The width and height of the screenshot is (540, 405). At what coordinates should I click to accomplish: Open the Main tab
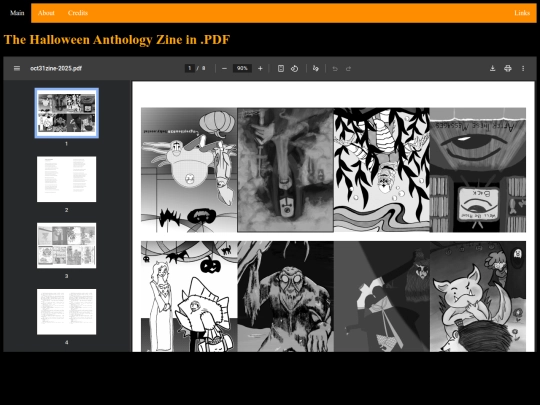tap(17, 13)
